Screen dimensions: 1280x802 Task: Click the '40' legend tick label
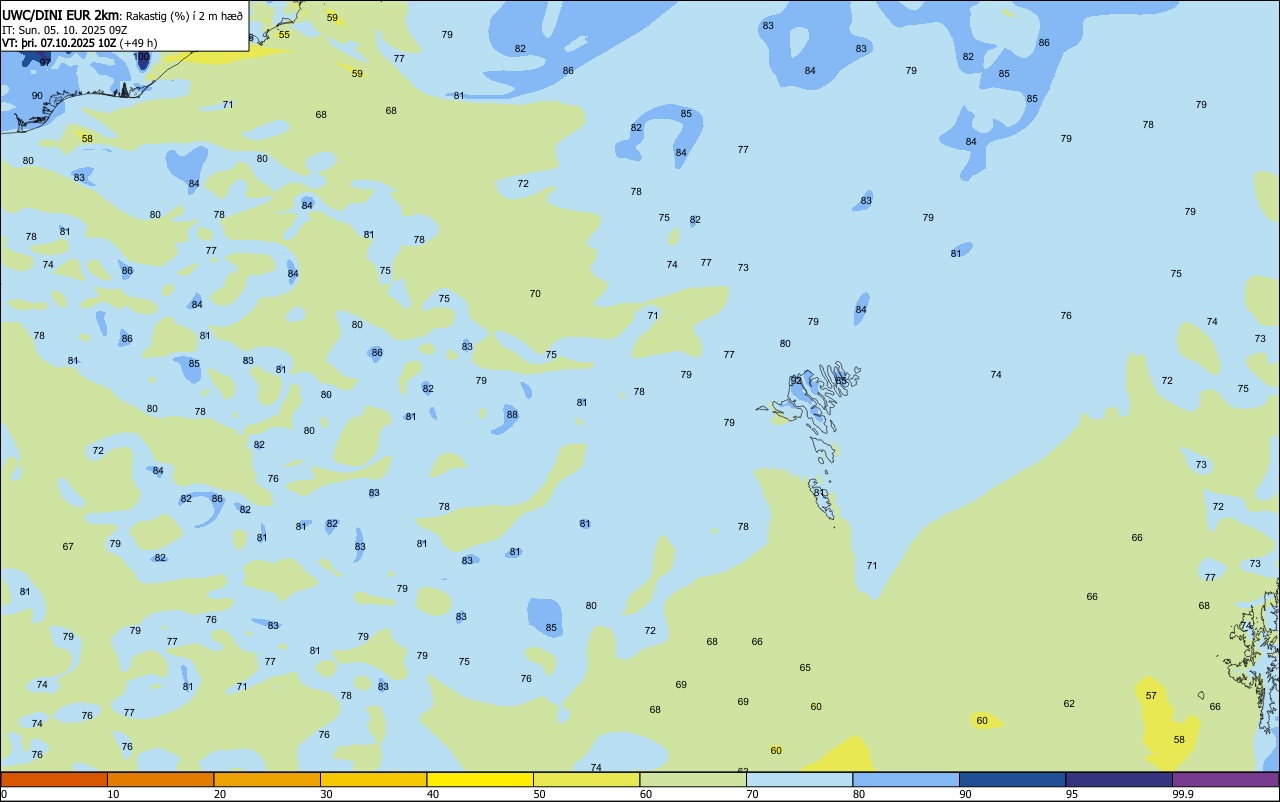pos(433,794)
